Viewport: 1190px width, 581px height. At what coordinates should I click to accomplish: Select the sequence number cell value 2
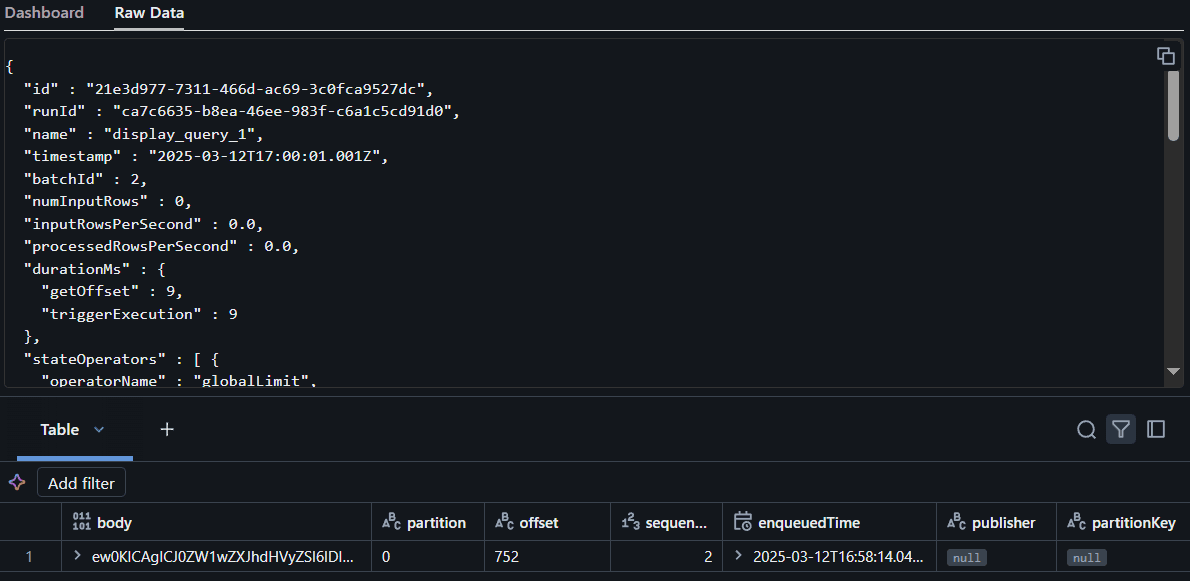pos(708,557)
